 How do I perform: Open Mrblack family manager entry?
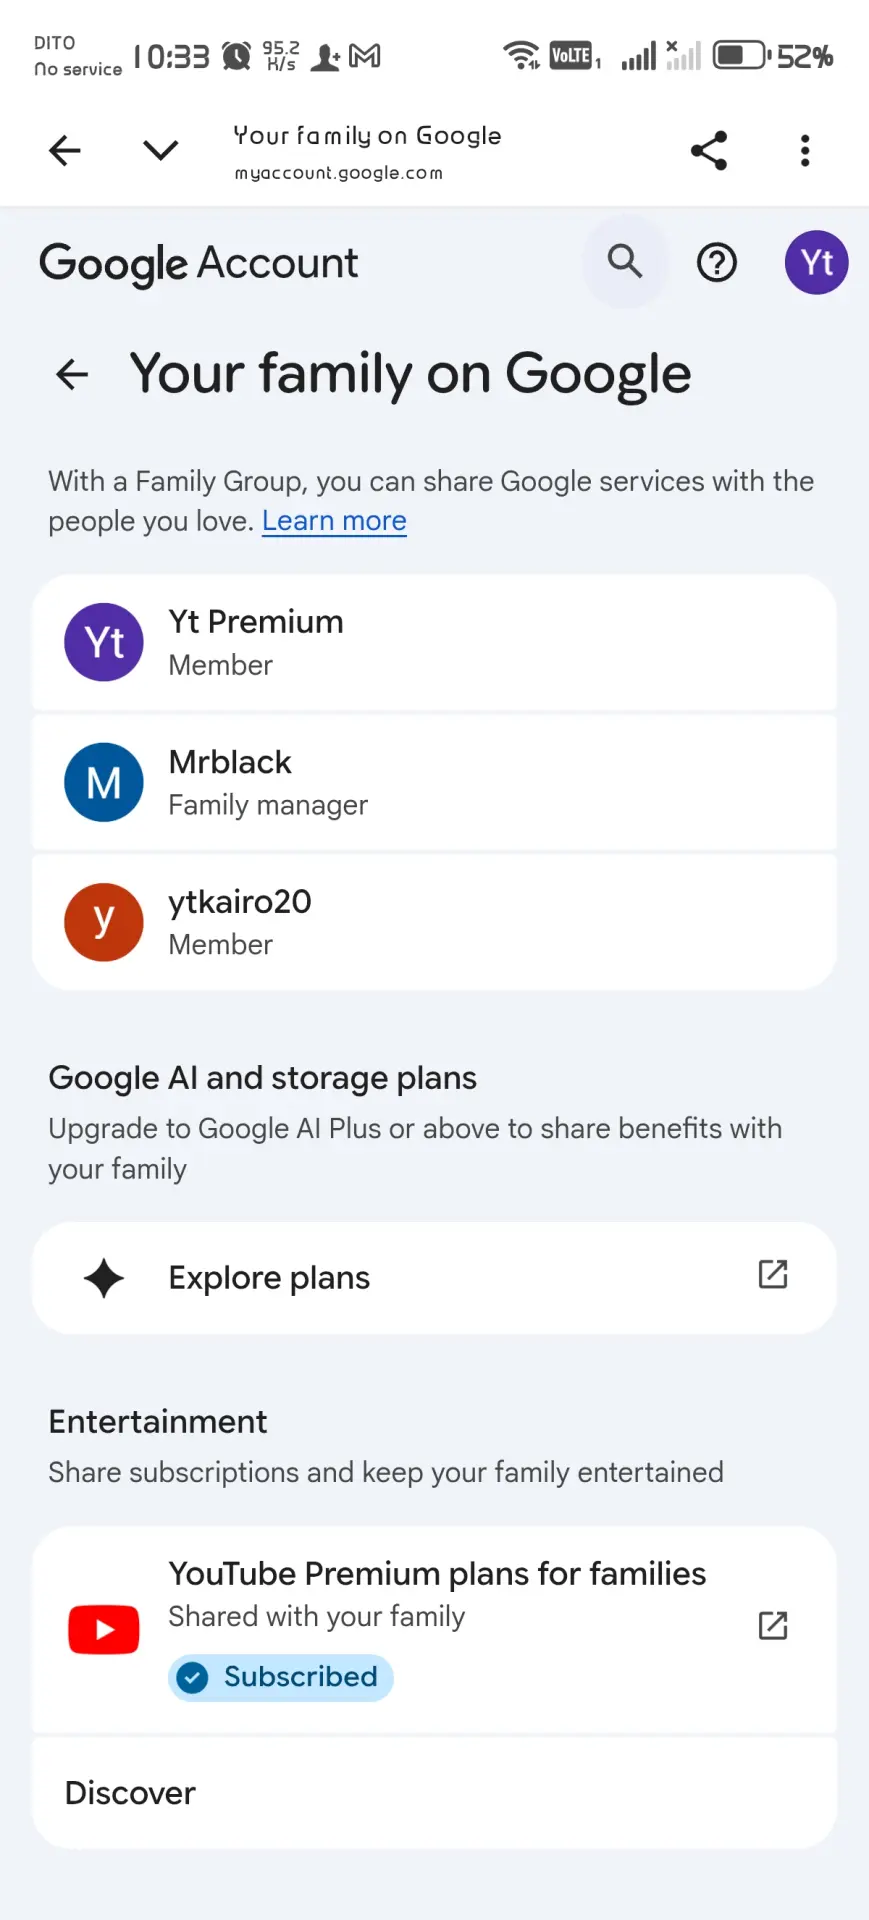(434, 782)
